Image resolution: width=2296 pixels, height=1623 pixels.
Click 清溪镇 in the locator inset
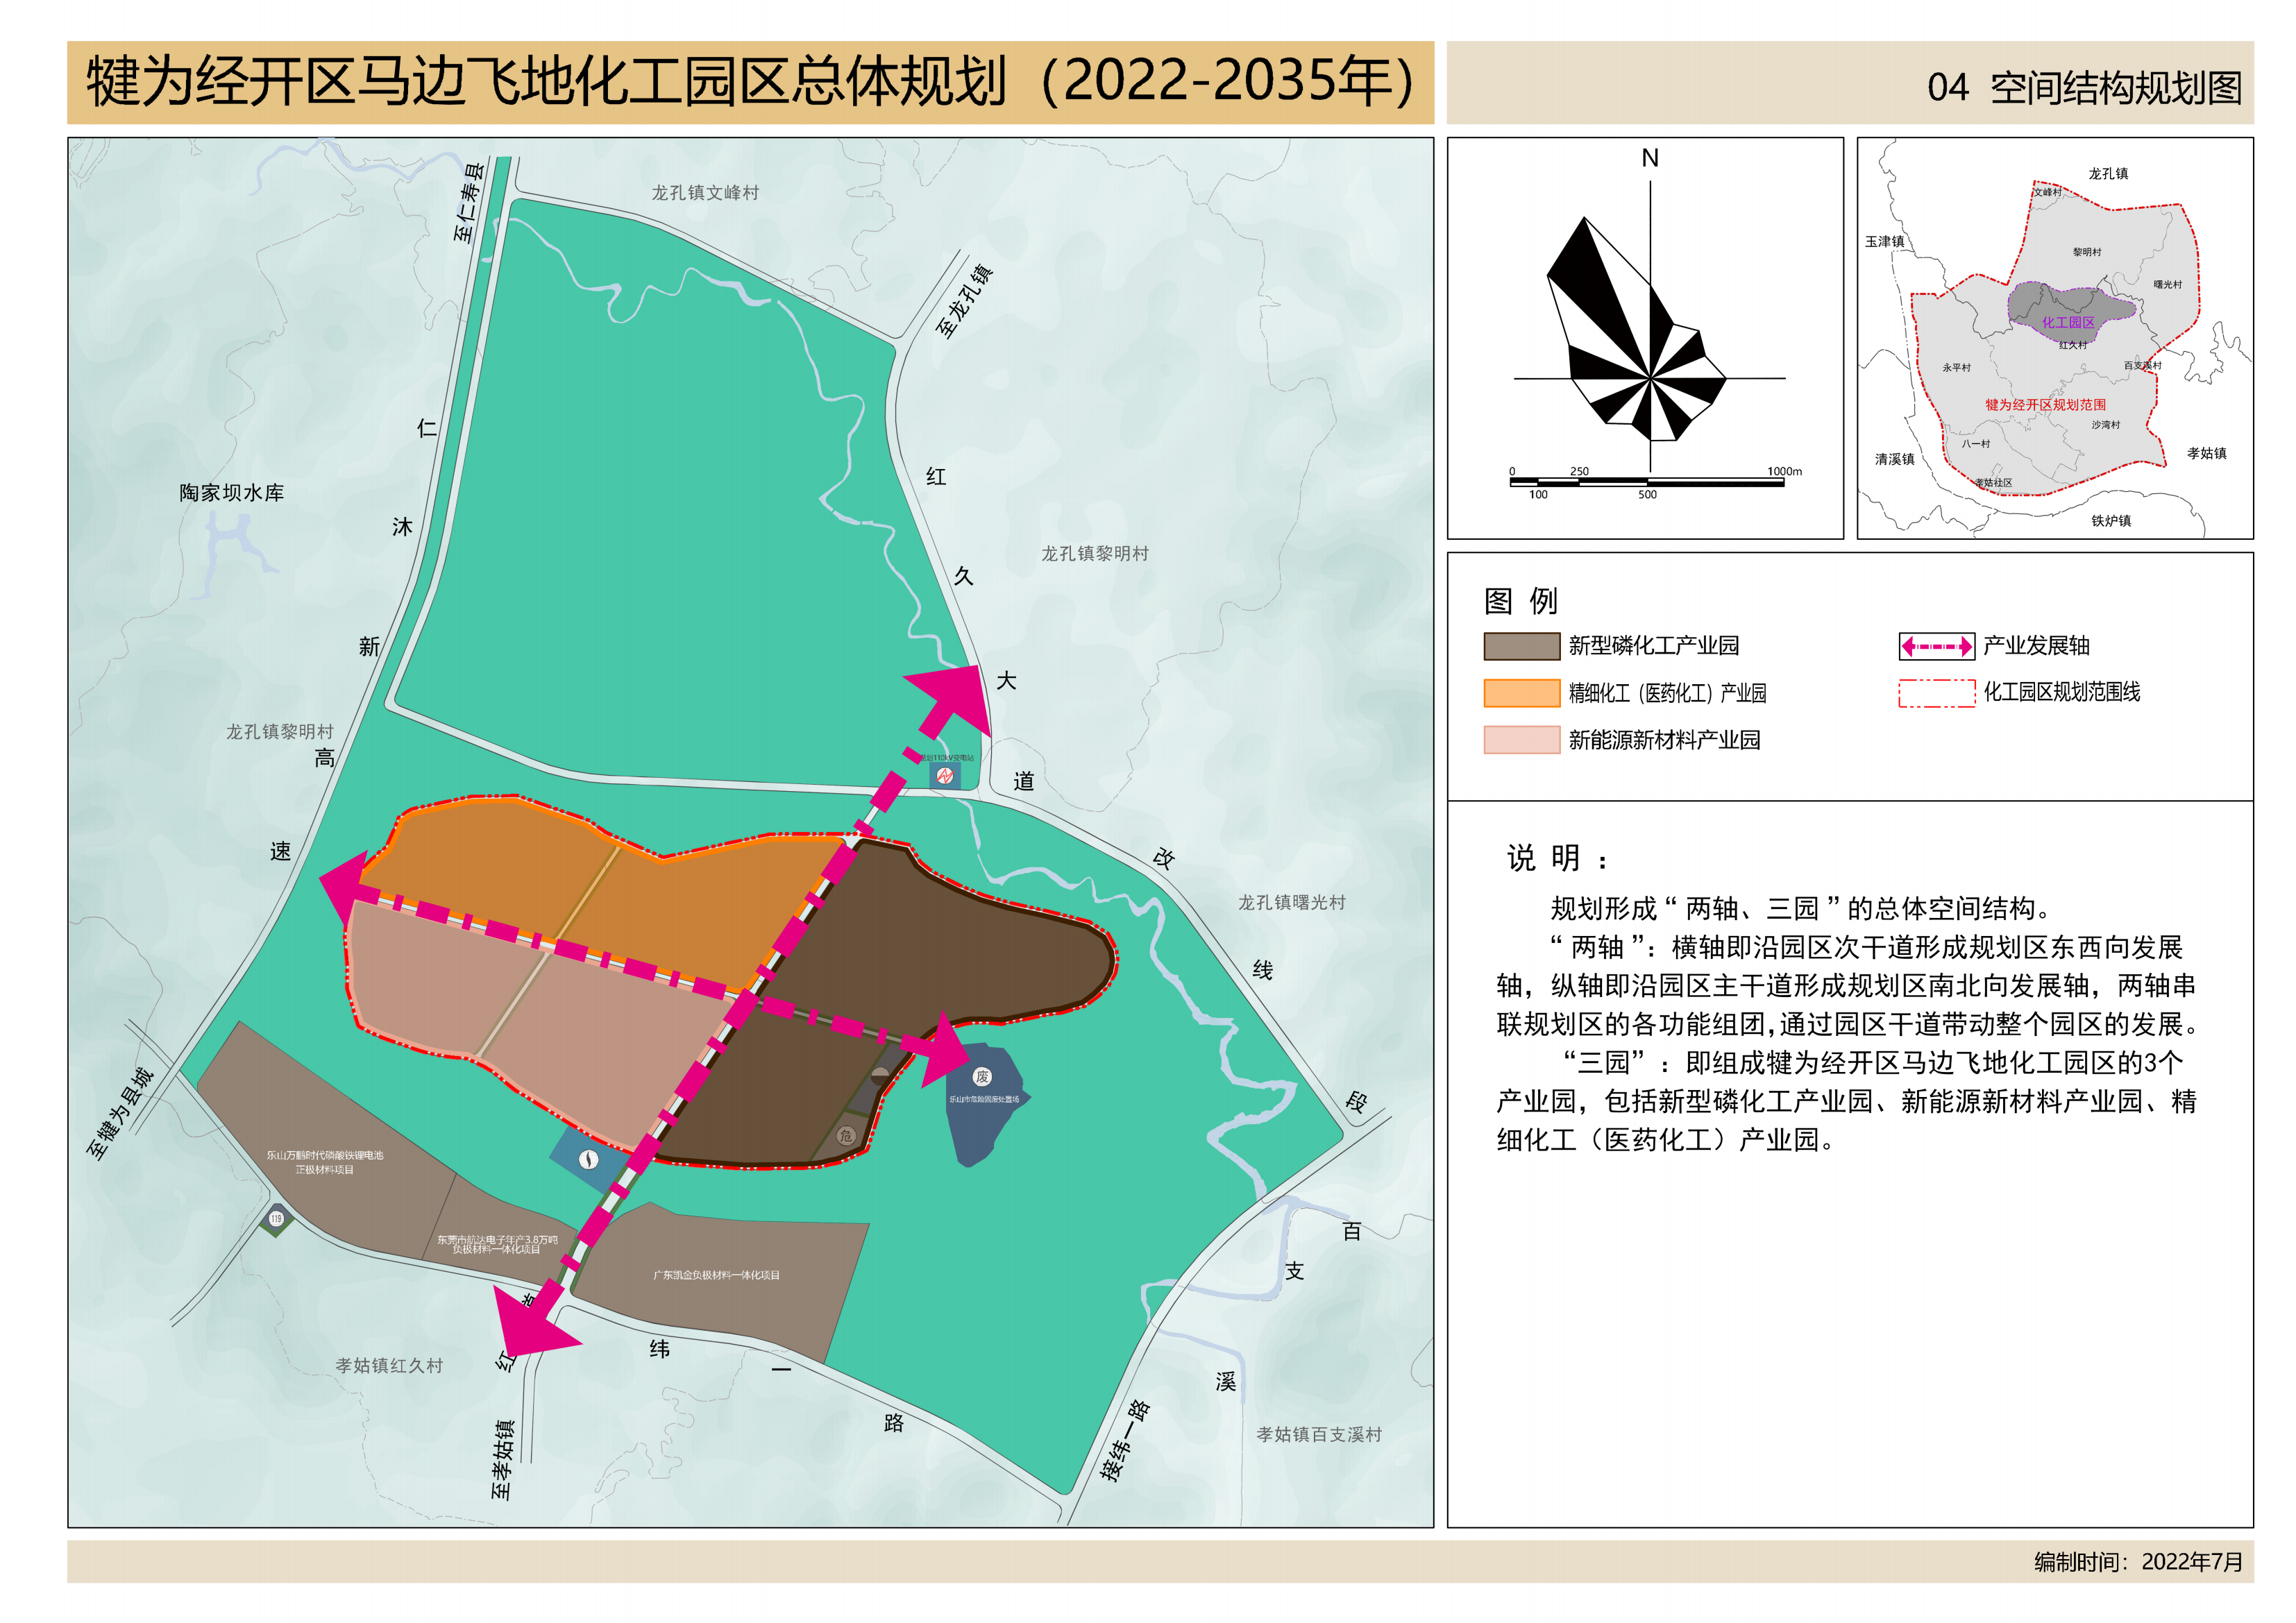point(1894,459)
